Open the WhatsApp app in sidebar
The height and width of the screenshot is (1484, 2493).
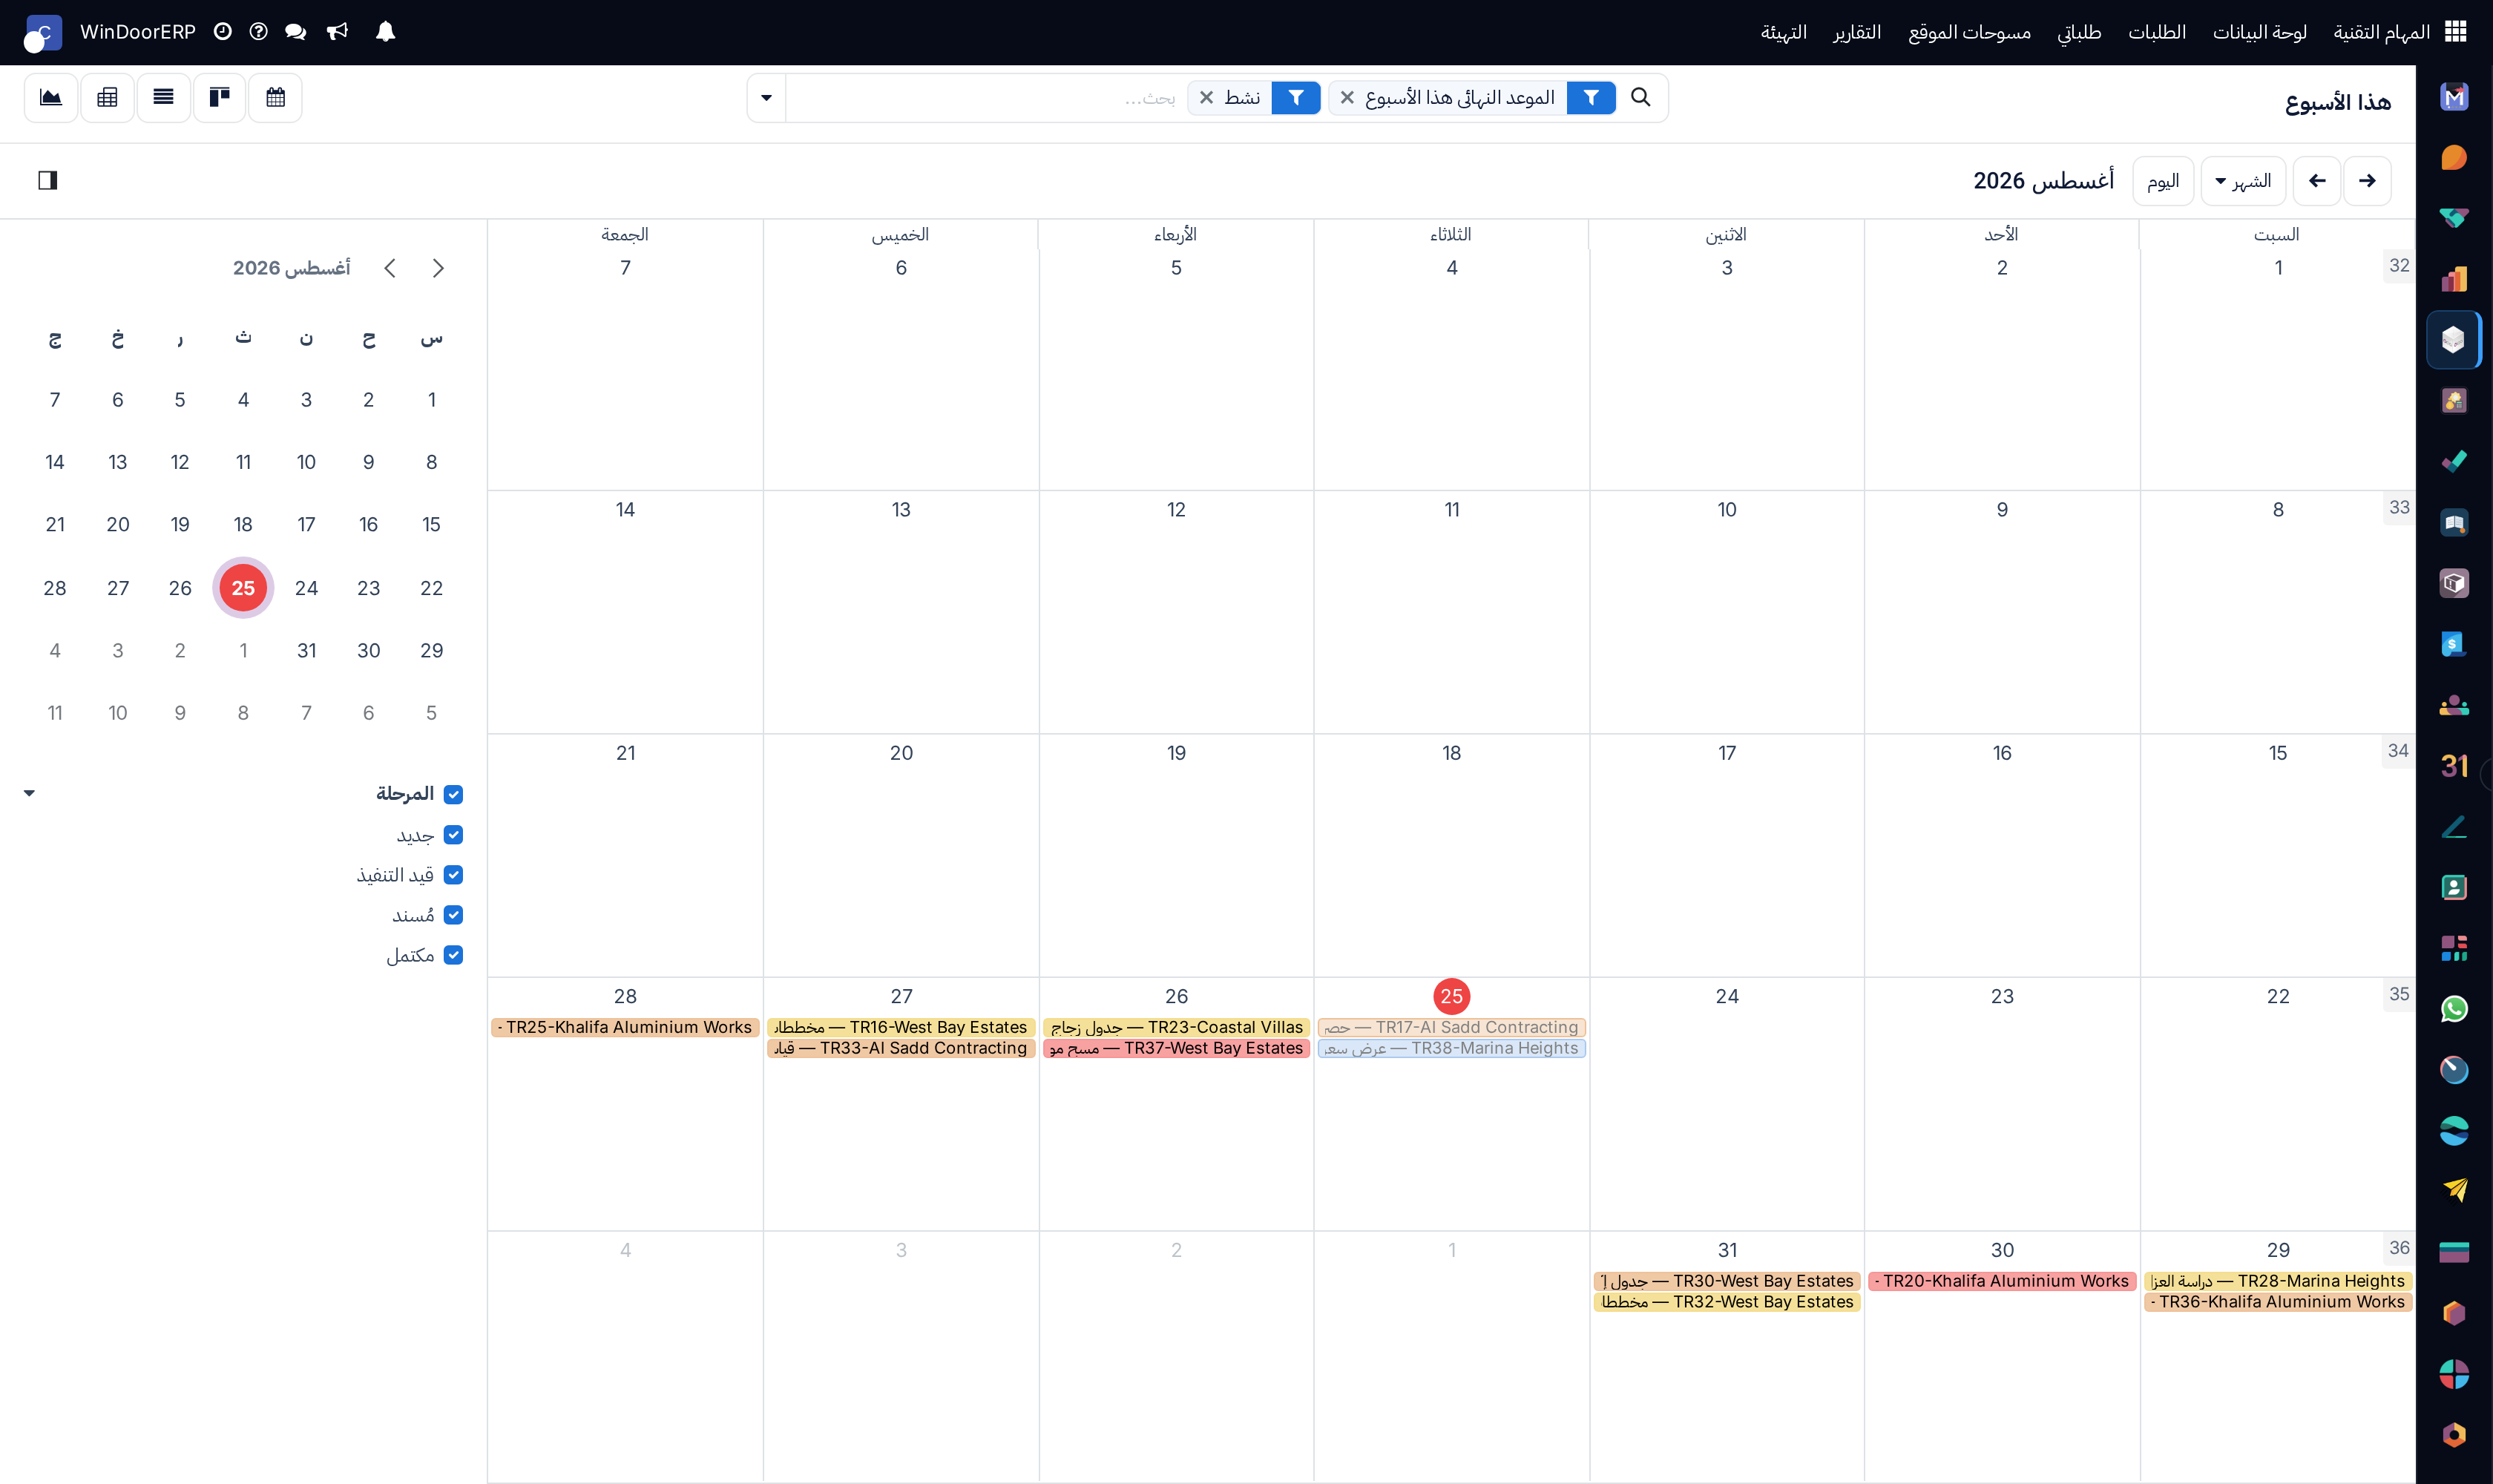click(2454, 1009)
